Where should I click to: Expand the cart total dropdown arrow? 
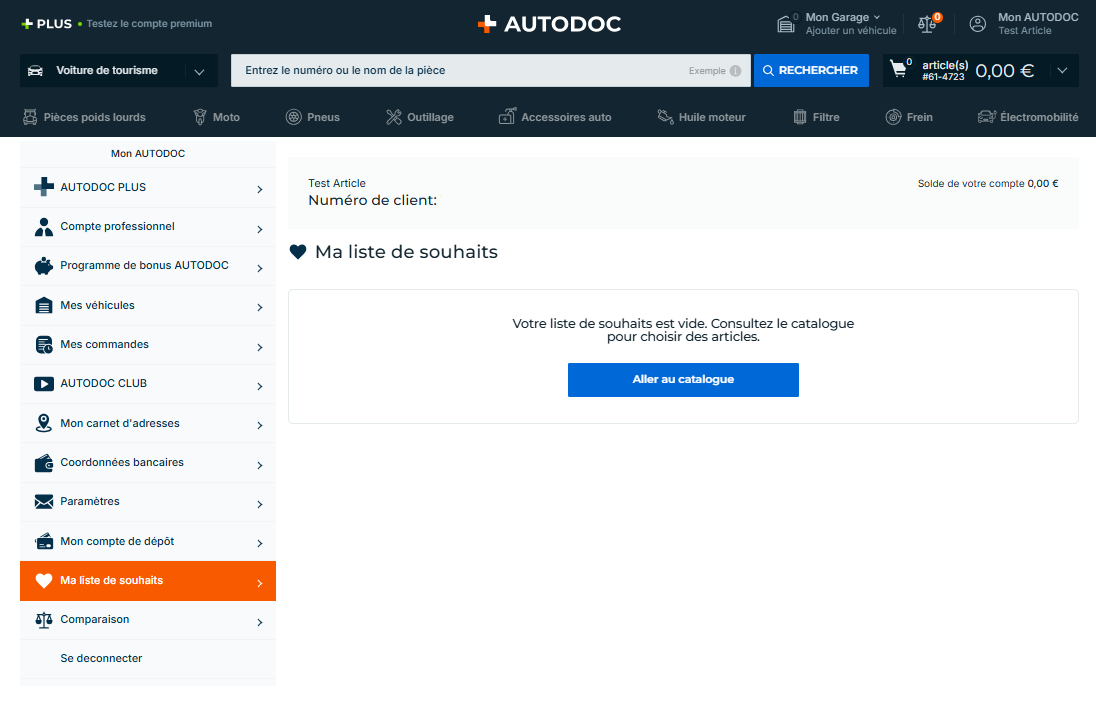(x=1061, y=71)
